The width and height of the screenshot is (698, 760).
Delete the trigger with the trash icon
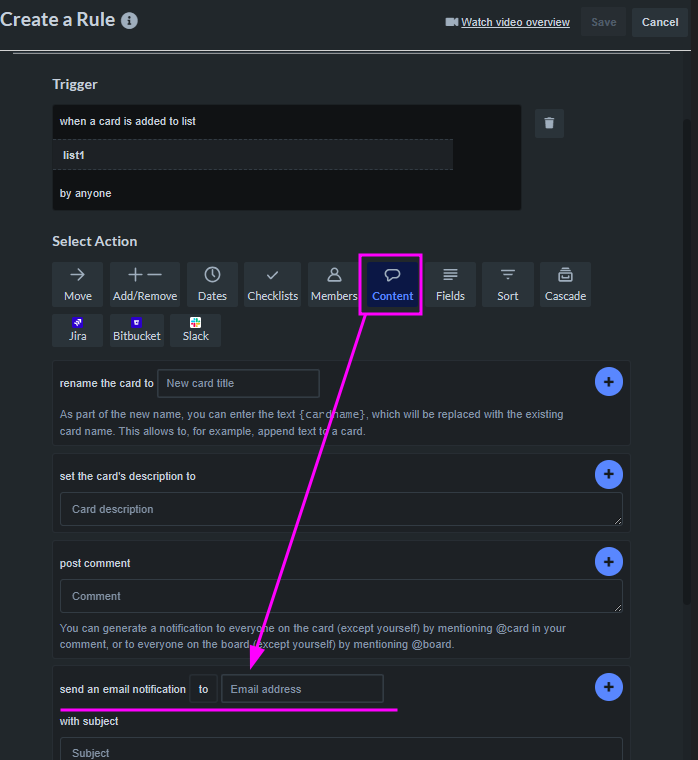[x=549, y=123]
